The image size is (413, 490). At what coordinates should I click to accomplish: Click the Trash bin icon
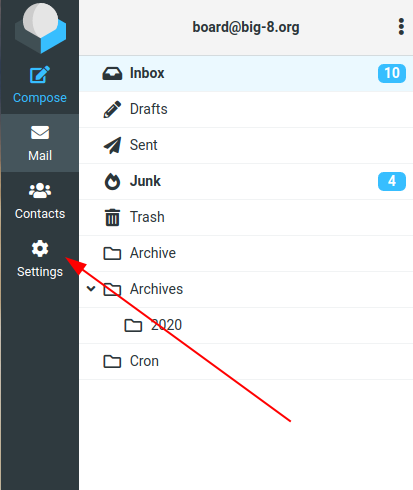(112, 217)
